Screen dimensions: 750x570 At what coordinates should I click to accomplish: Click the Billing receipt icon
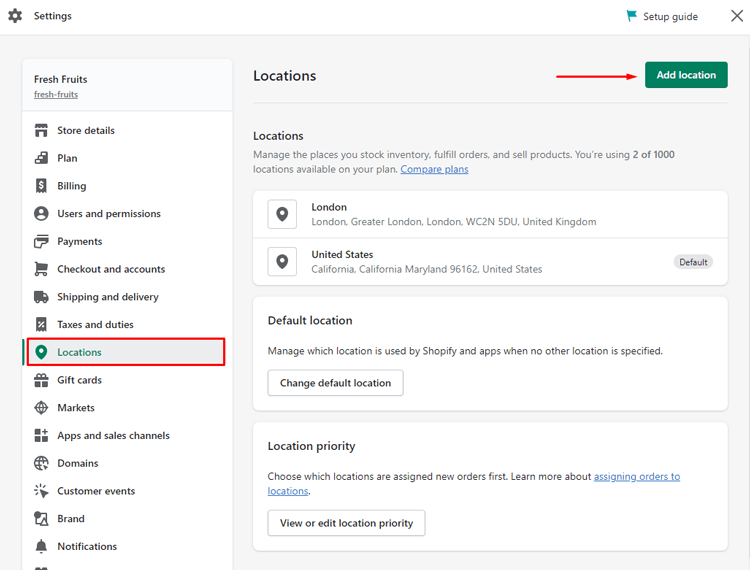pyautogui.click(x=41, y=186)
